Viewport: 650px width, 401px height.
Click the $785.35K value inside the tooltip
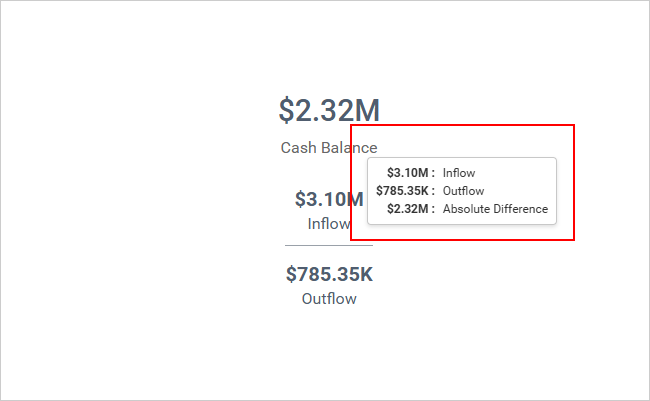tap(402, 191)
